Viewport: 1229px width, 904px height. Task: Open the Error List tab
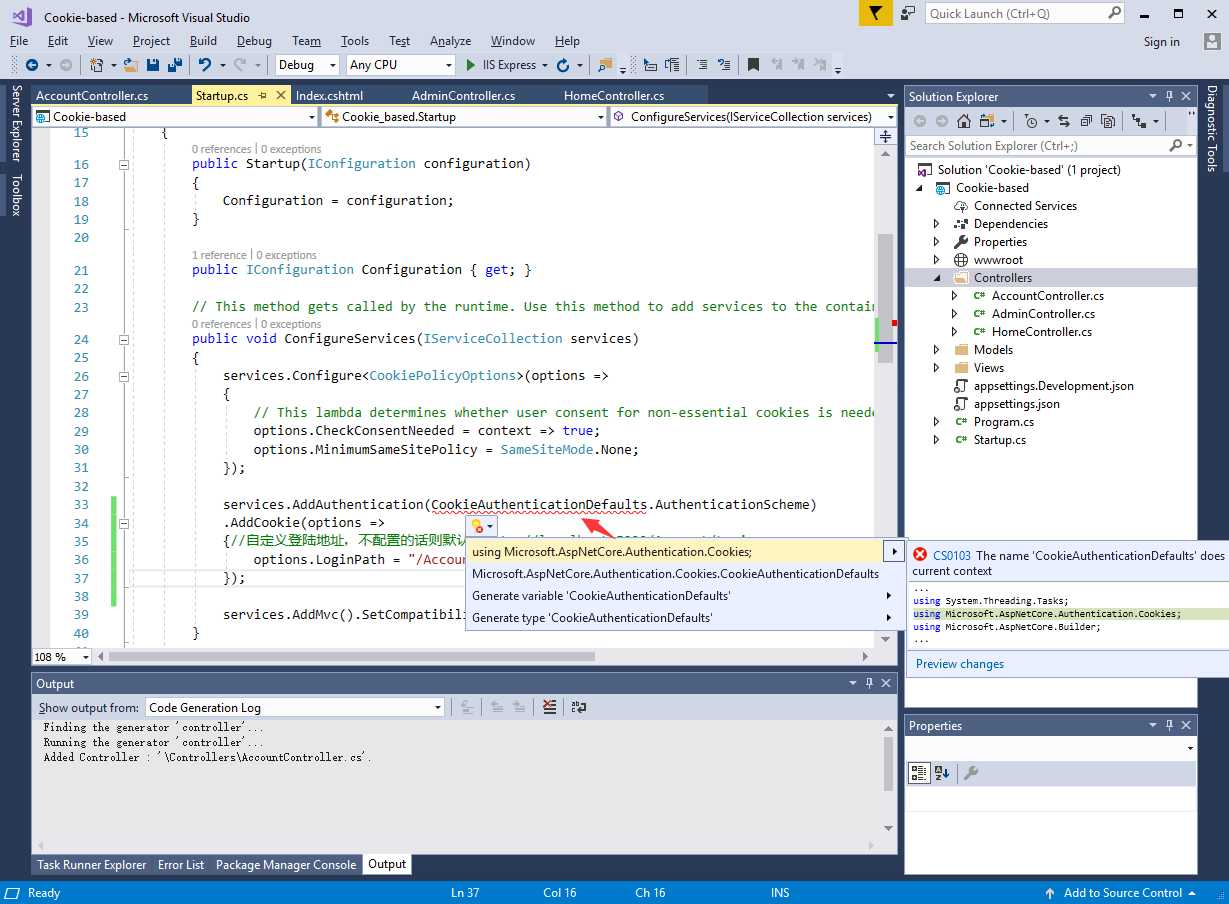pyautogui.click(x=181, y=865)
